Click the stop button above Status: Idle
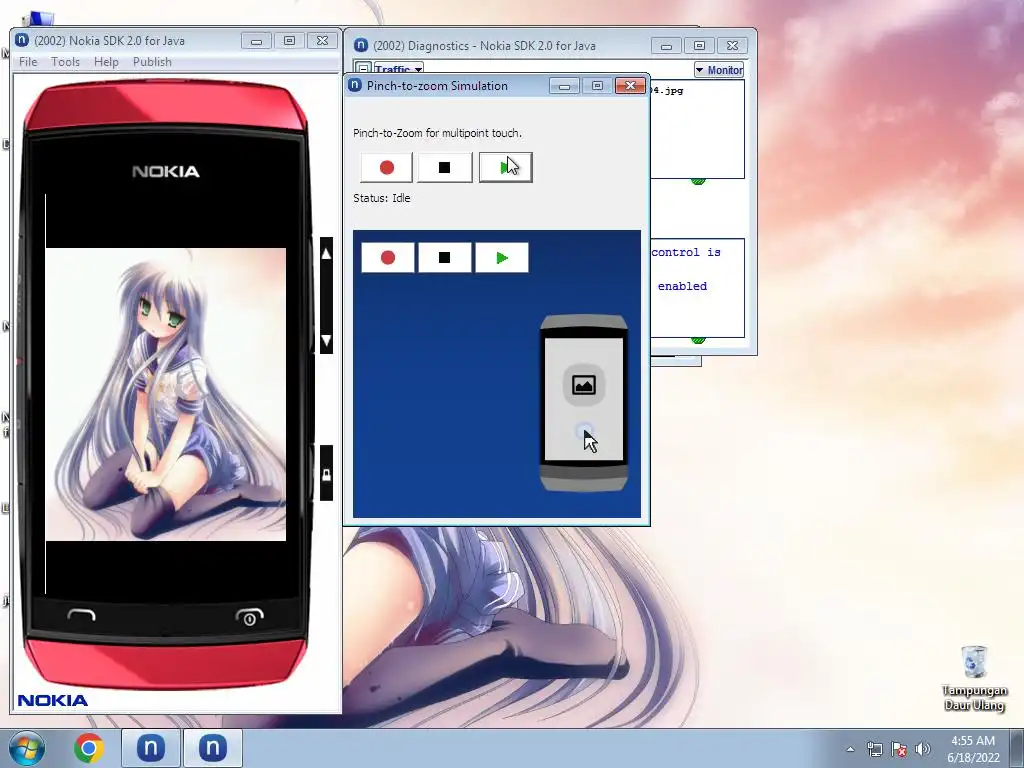1024x768 pixels. [445, 167]
